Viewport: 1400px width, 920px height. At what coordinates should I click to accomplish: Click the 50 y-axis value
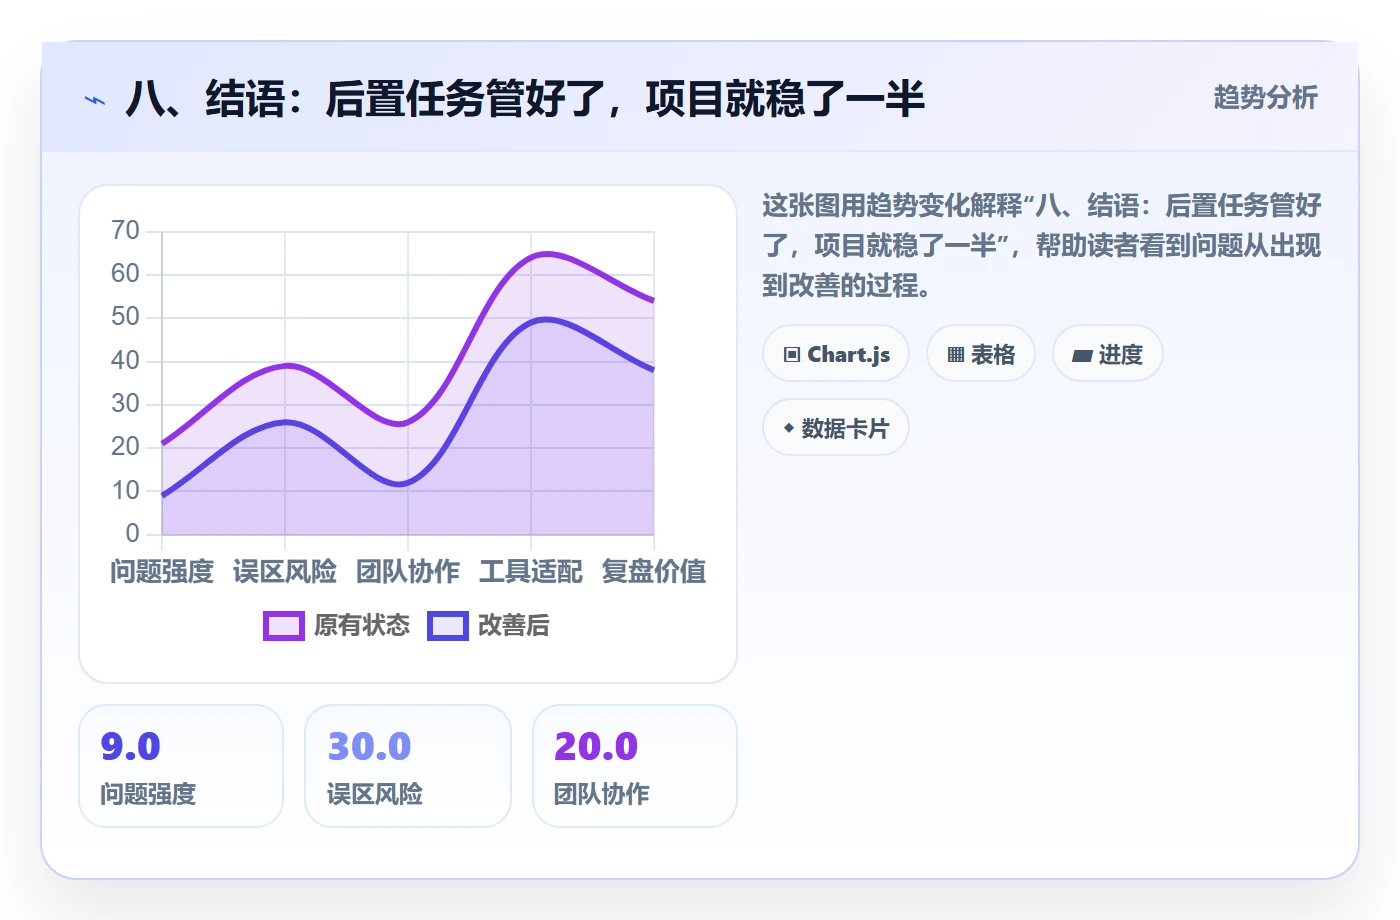[x=125, y=317]
